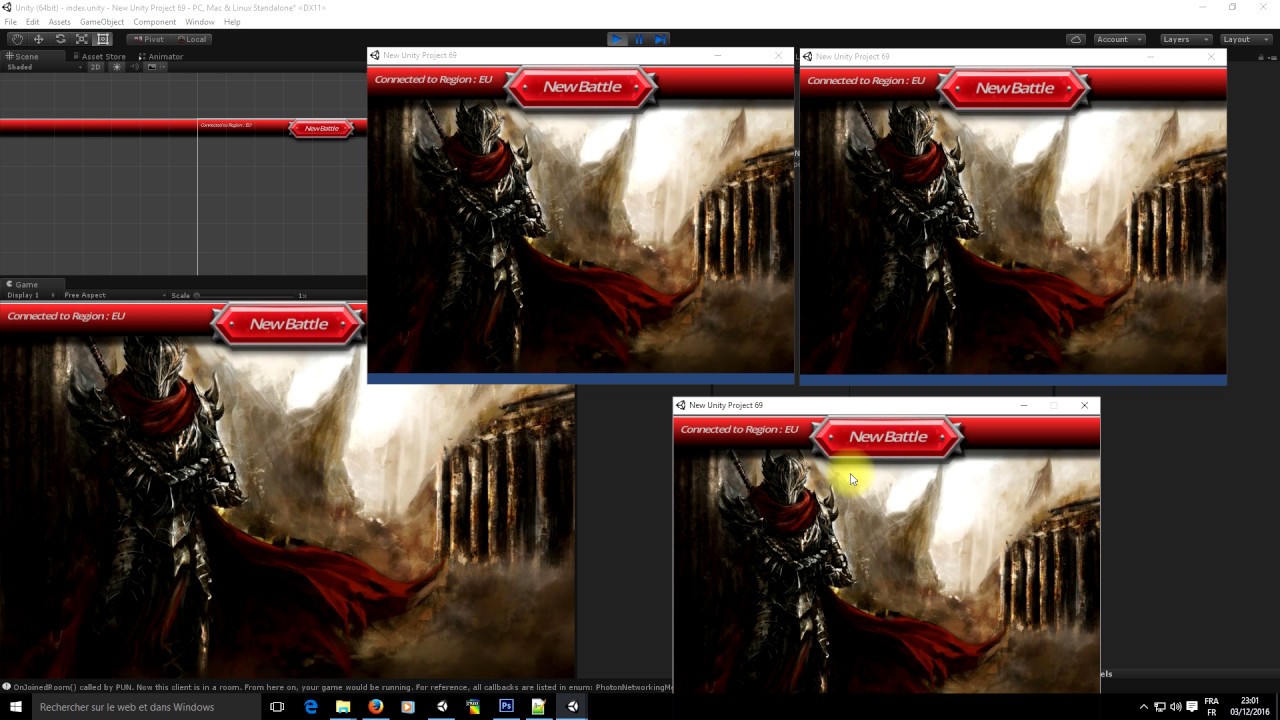Open Firefox from taskbar
The height and width of the screenshot is (720, 1280).
tap(375, 707)
